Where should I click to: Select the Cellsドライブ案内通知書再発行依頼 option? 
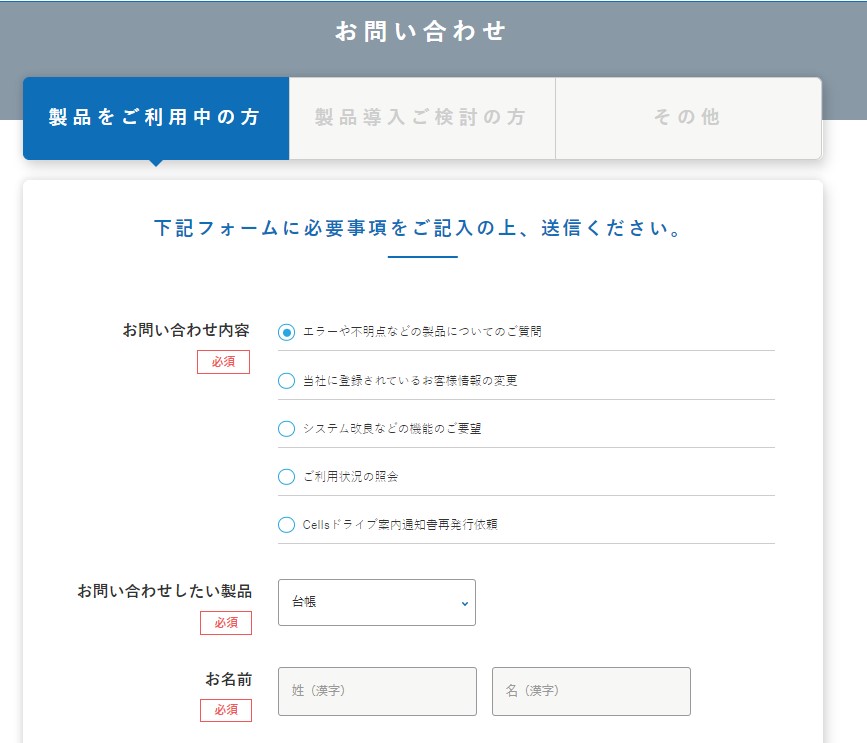click(285, 524)
